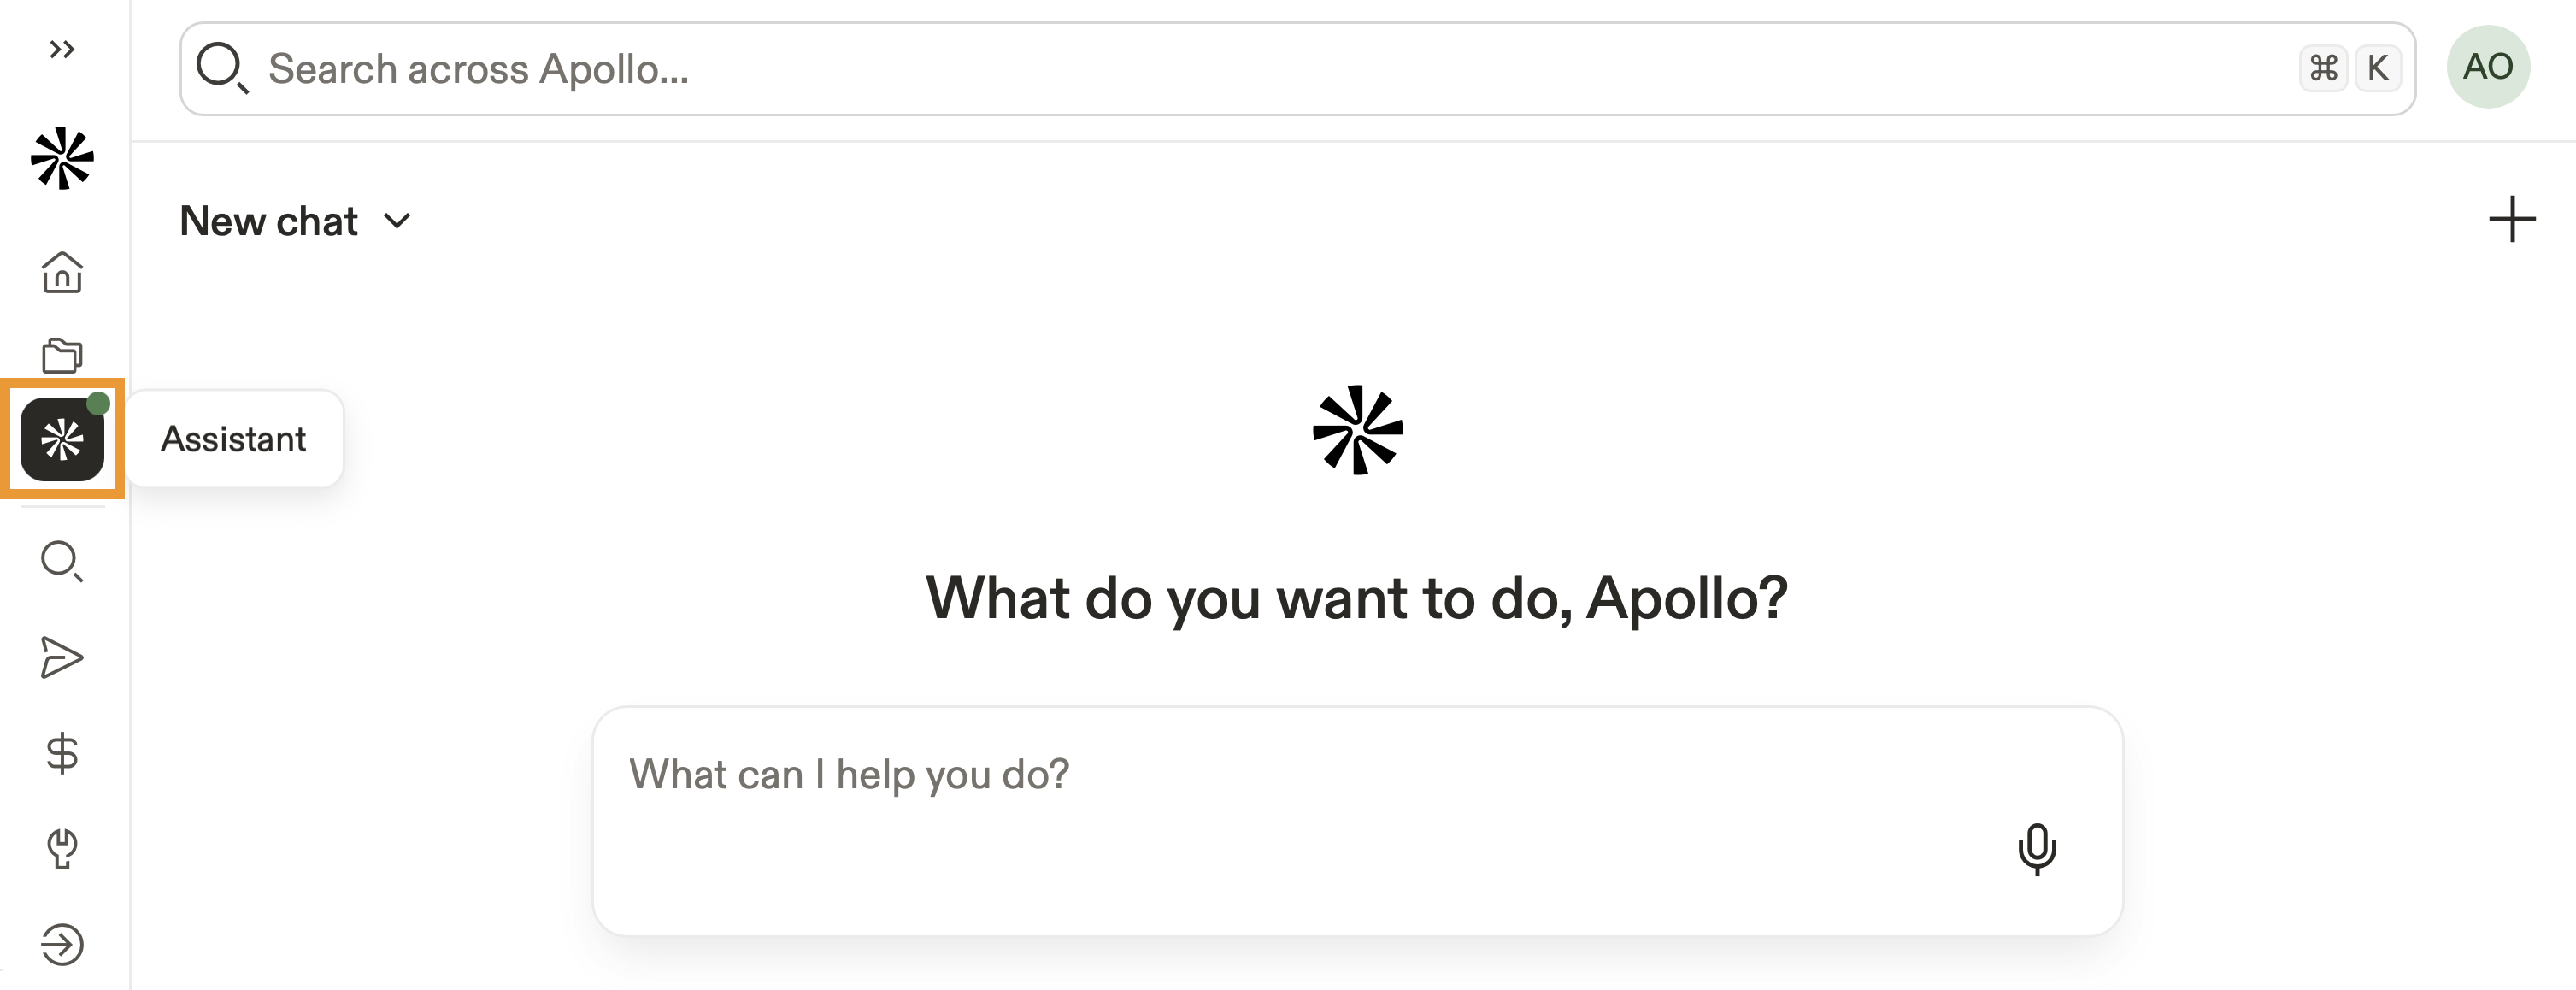
Task: Open the paper plane icon in the sidebar
Action: point(62,657)
